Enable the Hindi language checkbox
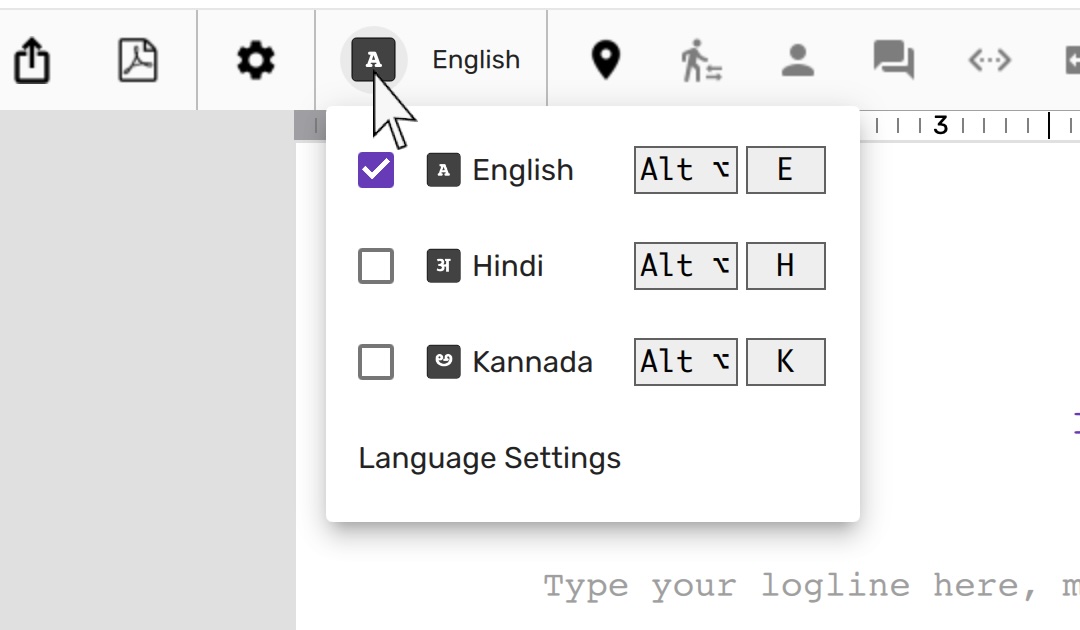Image resolution: width=1080 pixels, height=630 pixels. click(x=376, y=266)
